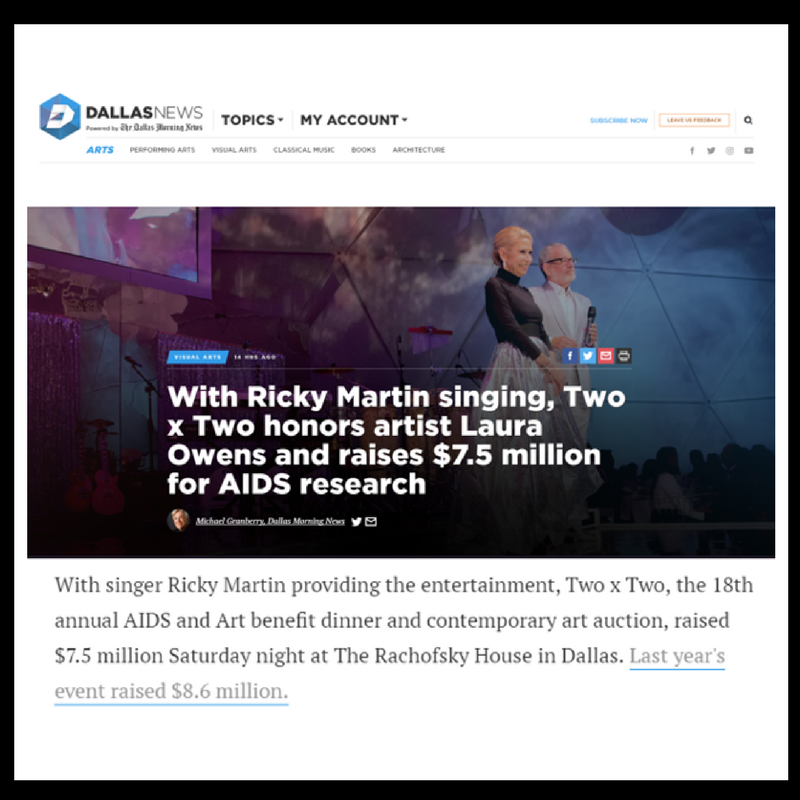The width and height of the screenshot is (800, 800).
Task: Open the header Facebook page icon
Action: click(692, 151)
